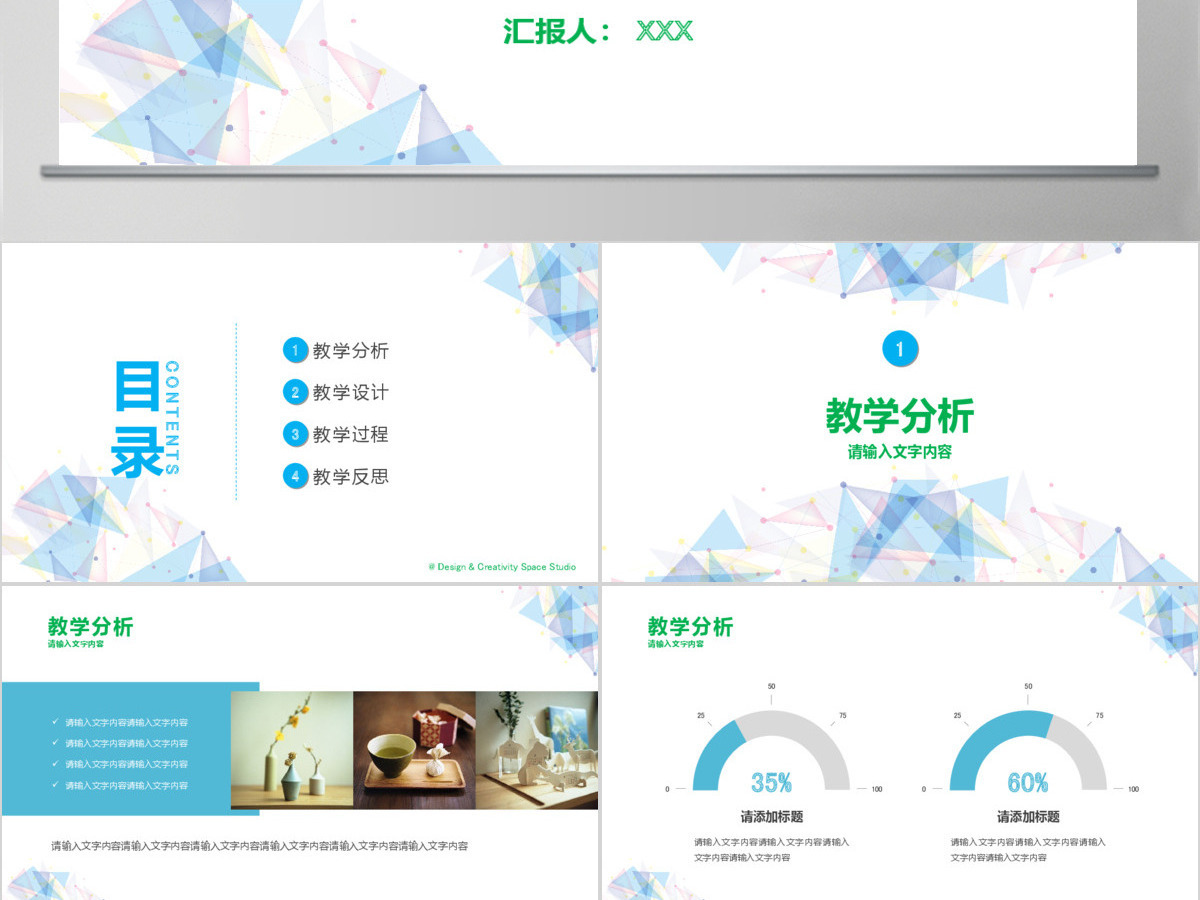Select the XXX presenter name placeholder
Screen dimensions: 1200x900
click(664, 31)
